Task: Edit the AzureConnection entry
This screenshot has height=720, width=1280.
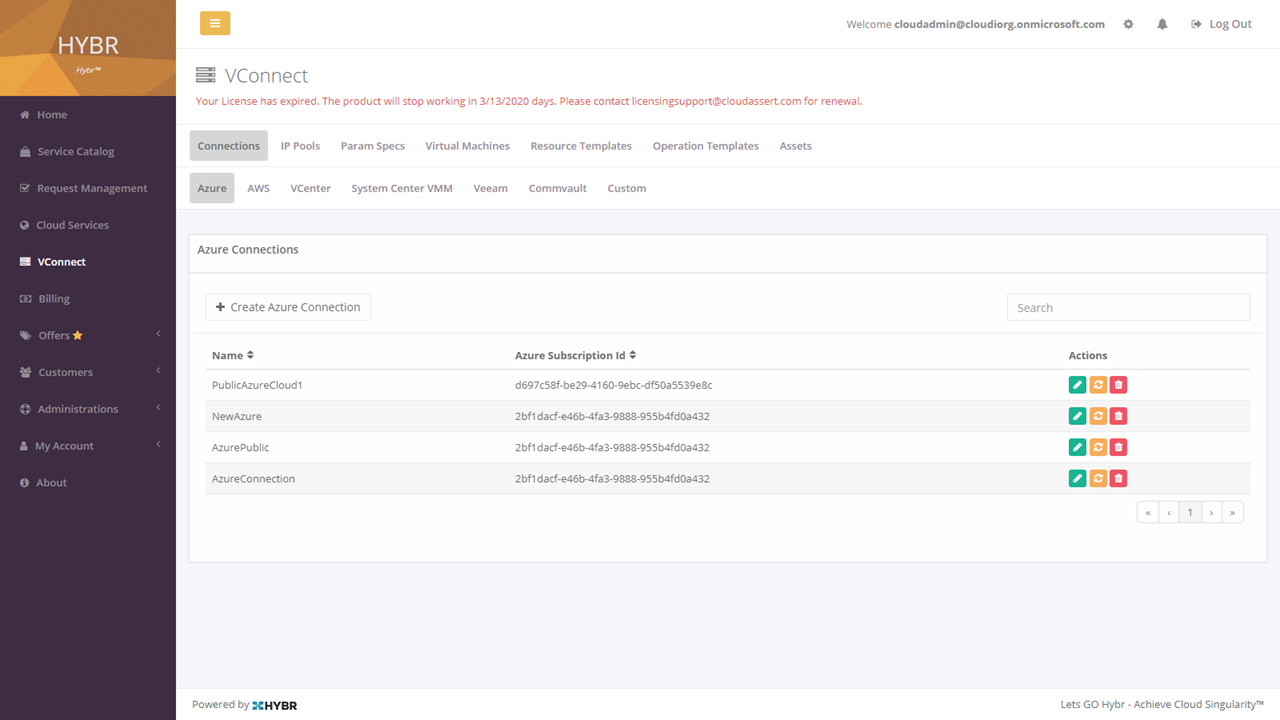Action: pyautogui.click(x=1077, y=479)
